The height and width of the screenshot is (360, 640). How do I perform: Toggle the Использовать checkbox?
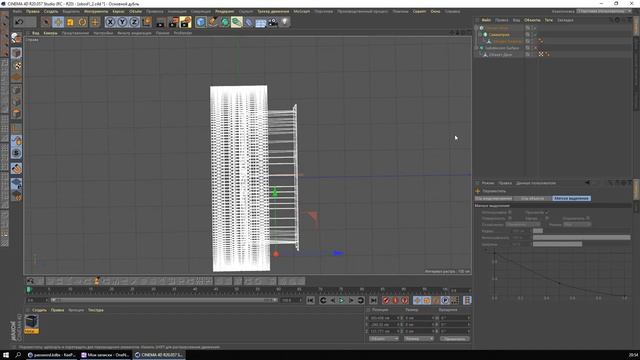[510, 212]
